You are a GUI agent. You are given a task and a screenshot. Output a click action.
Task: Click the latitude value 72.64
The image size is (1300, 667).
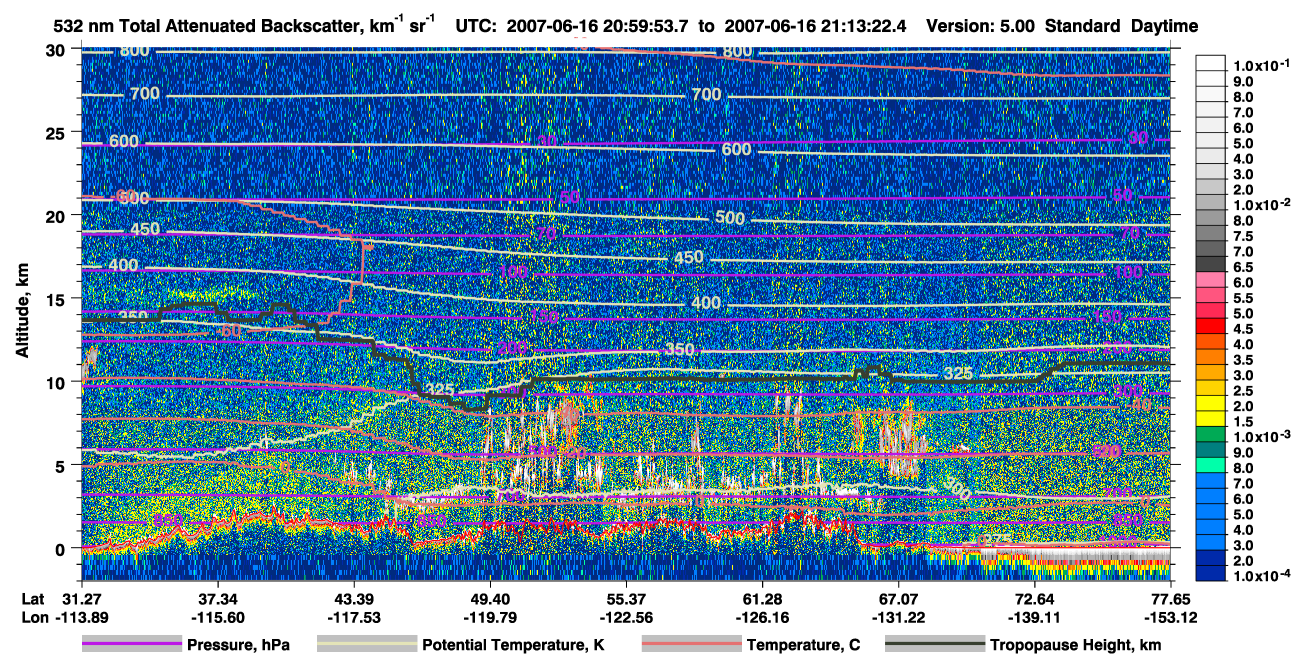click(1035, 597)
